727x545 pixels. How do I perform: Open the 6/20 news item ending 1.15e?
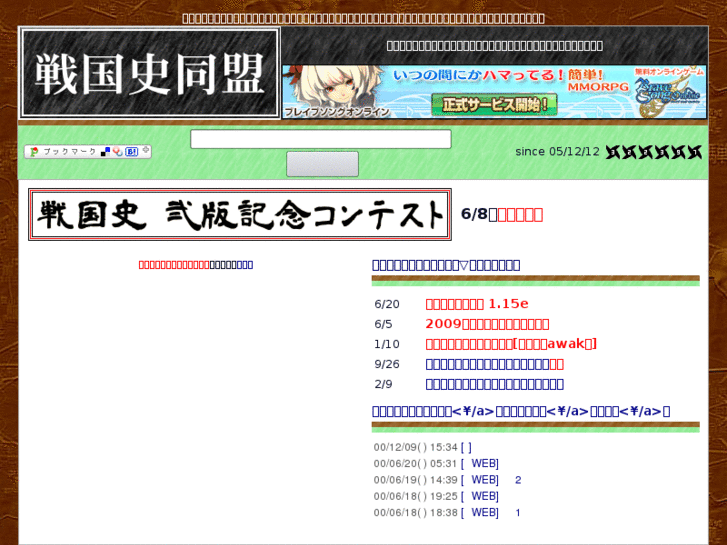477,304
